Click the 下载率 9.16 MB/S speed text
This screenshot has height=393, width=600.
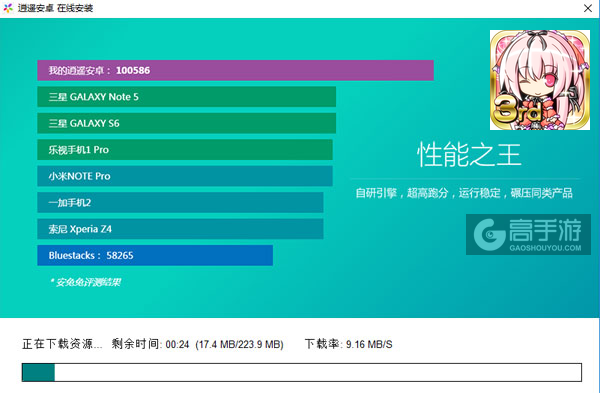pyautogui.click(x=349, y=344)
